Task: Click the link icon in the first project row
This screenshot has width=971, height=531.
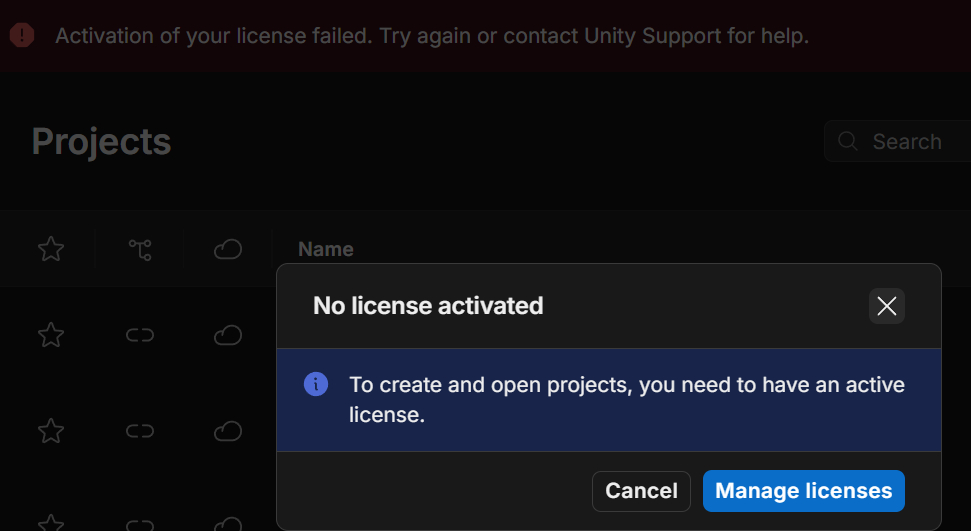Action: point(140,335)
